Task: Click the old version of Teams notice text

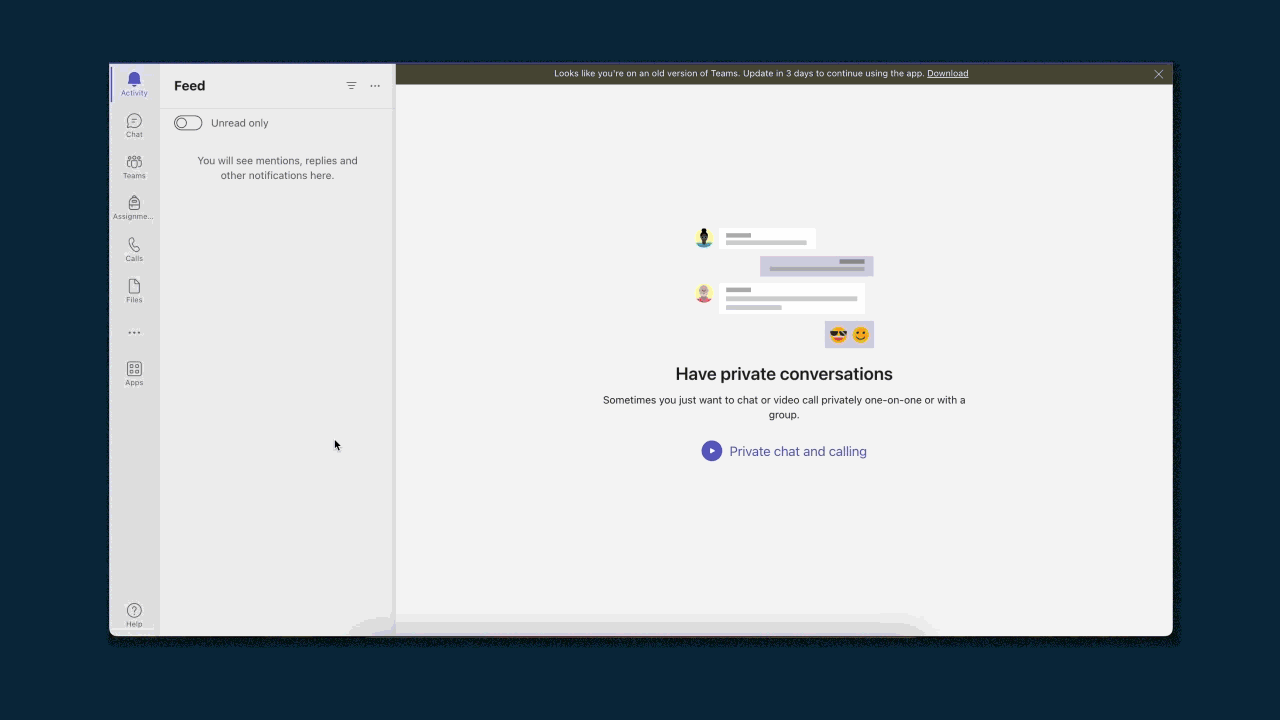Action: coord(739,73)
